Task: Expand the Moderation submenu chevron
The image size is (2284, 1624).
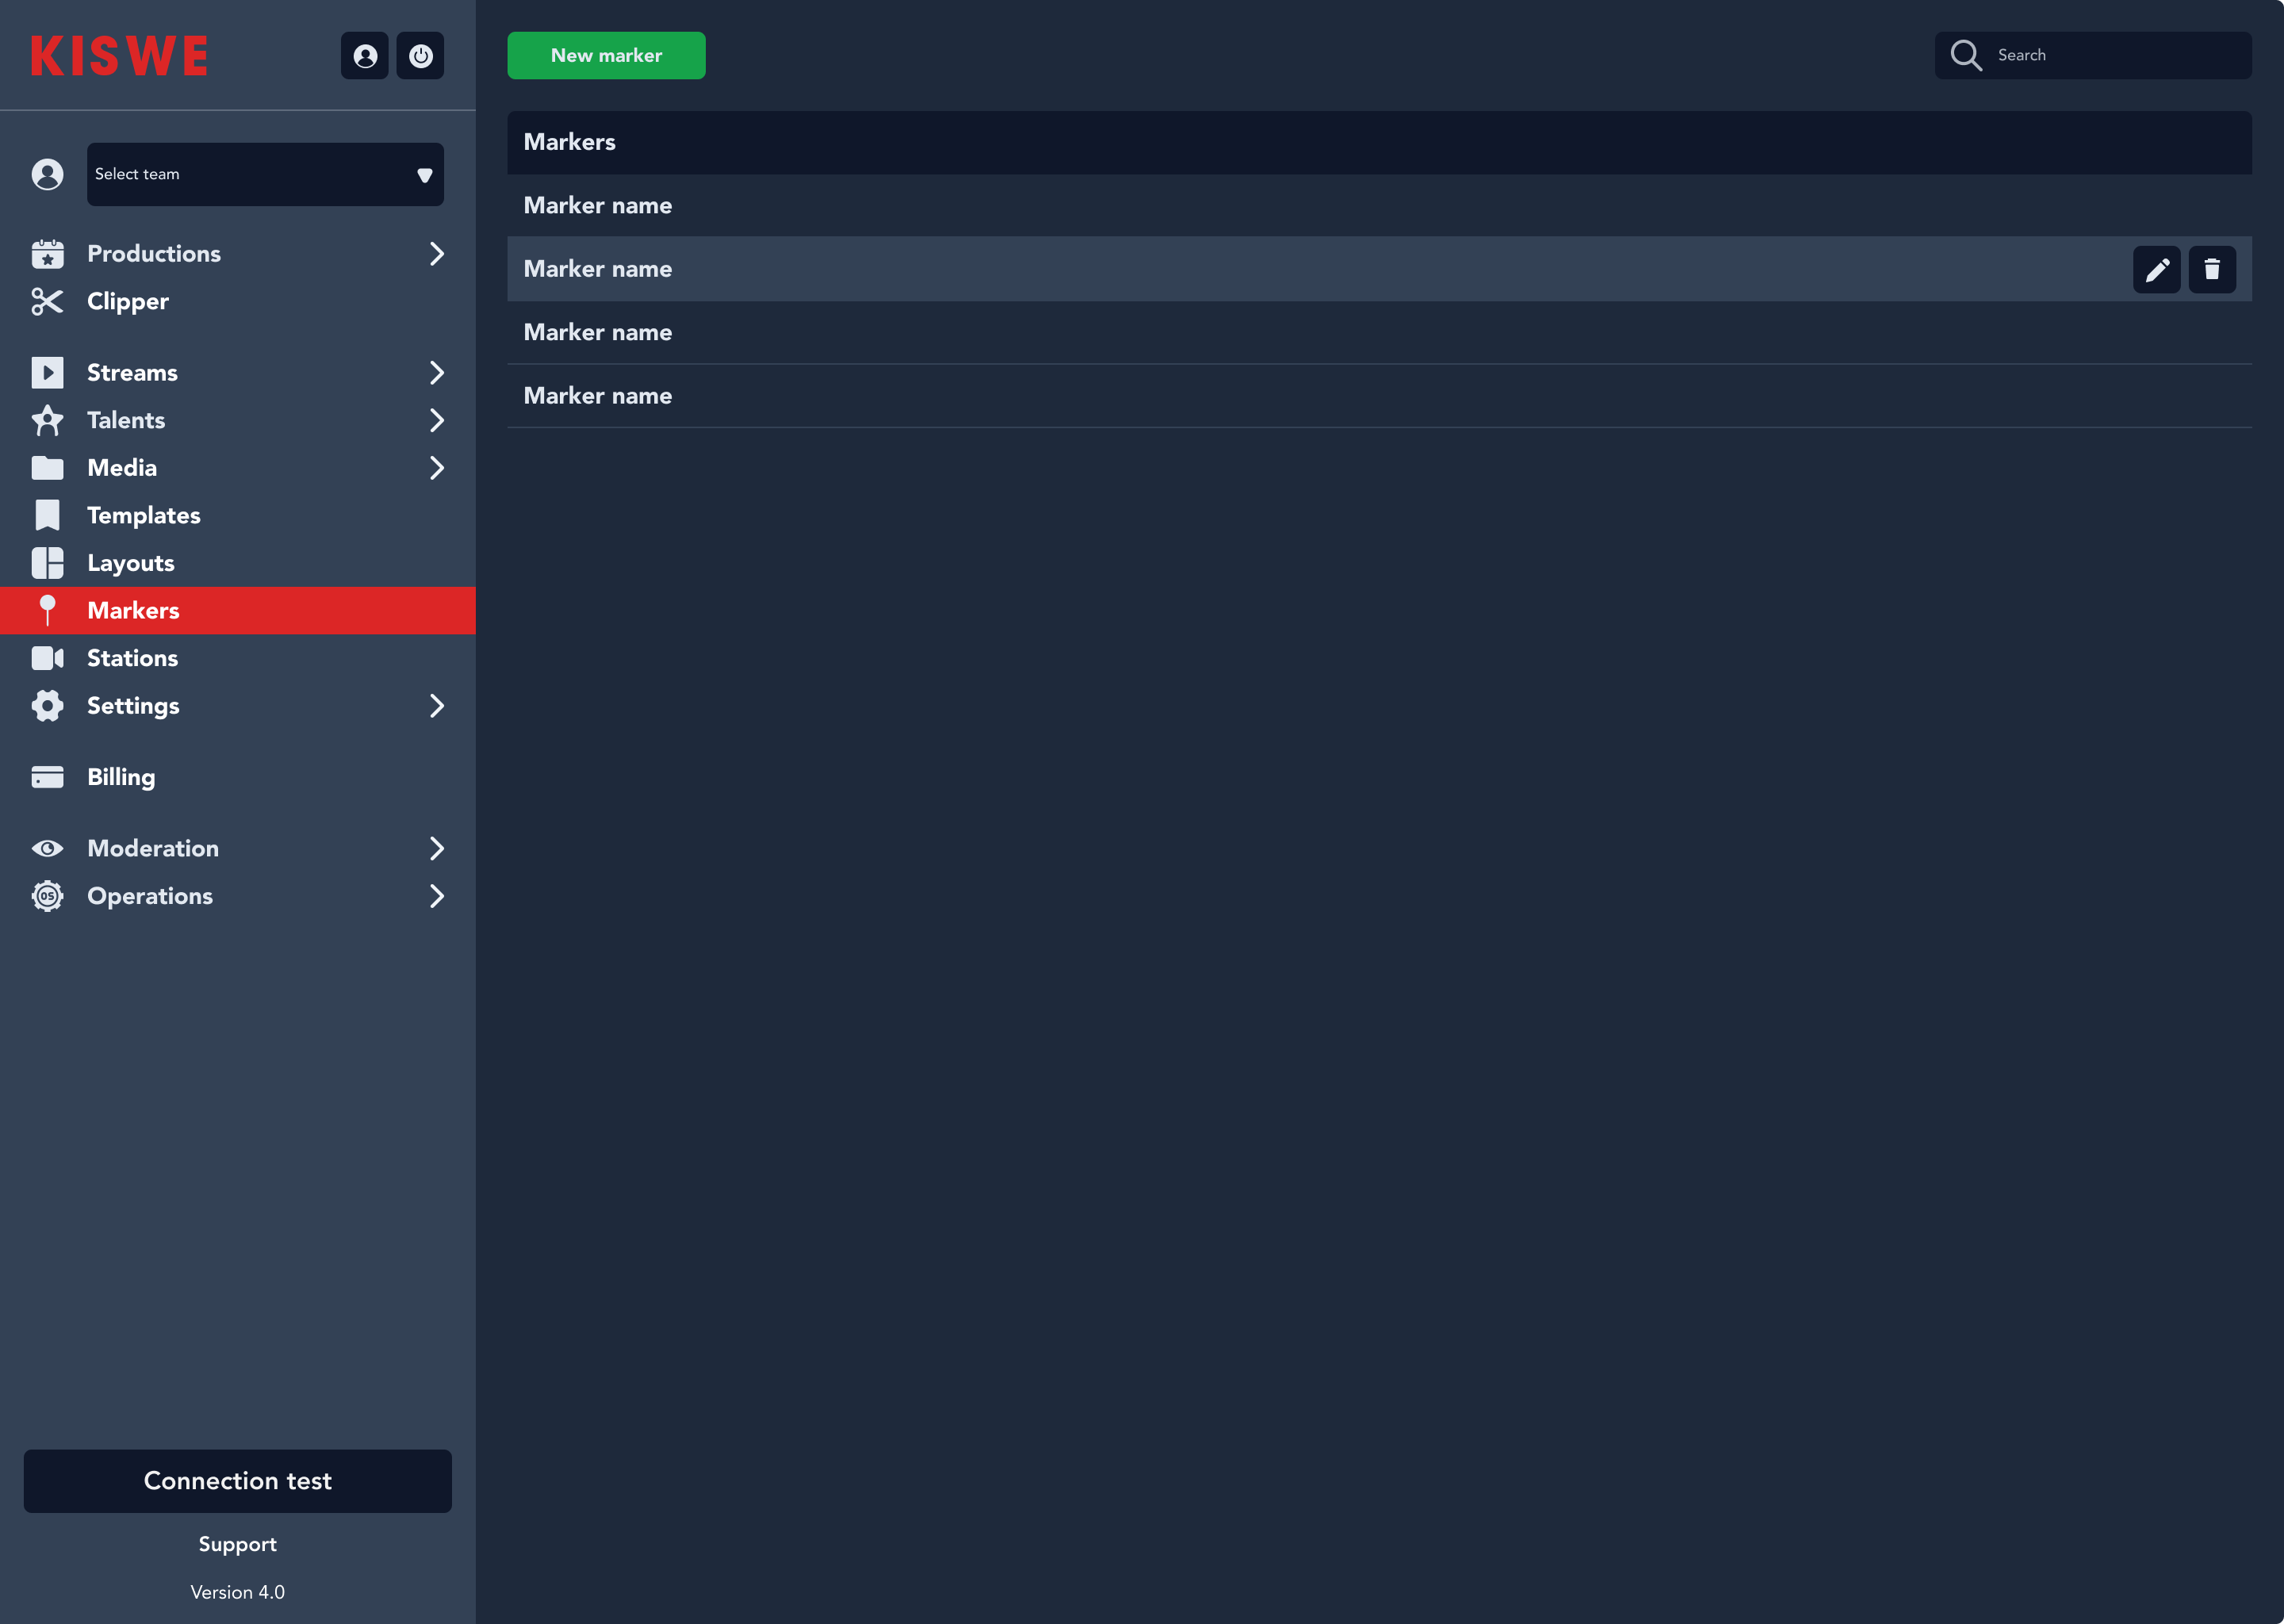Action: click(x=436, y=848)
